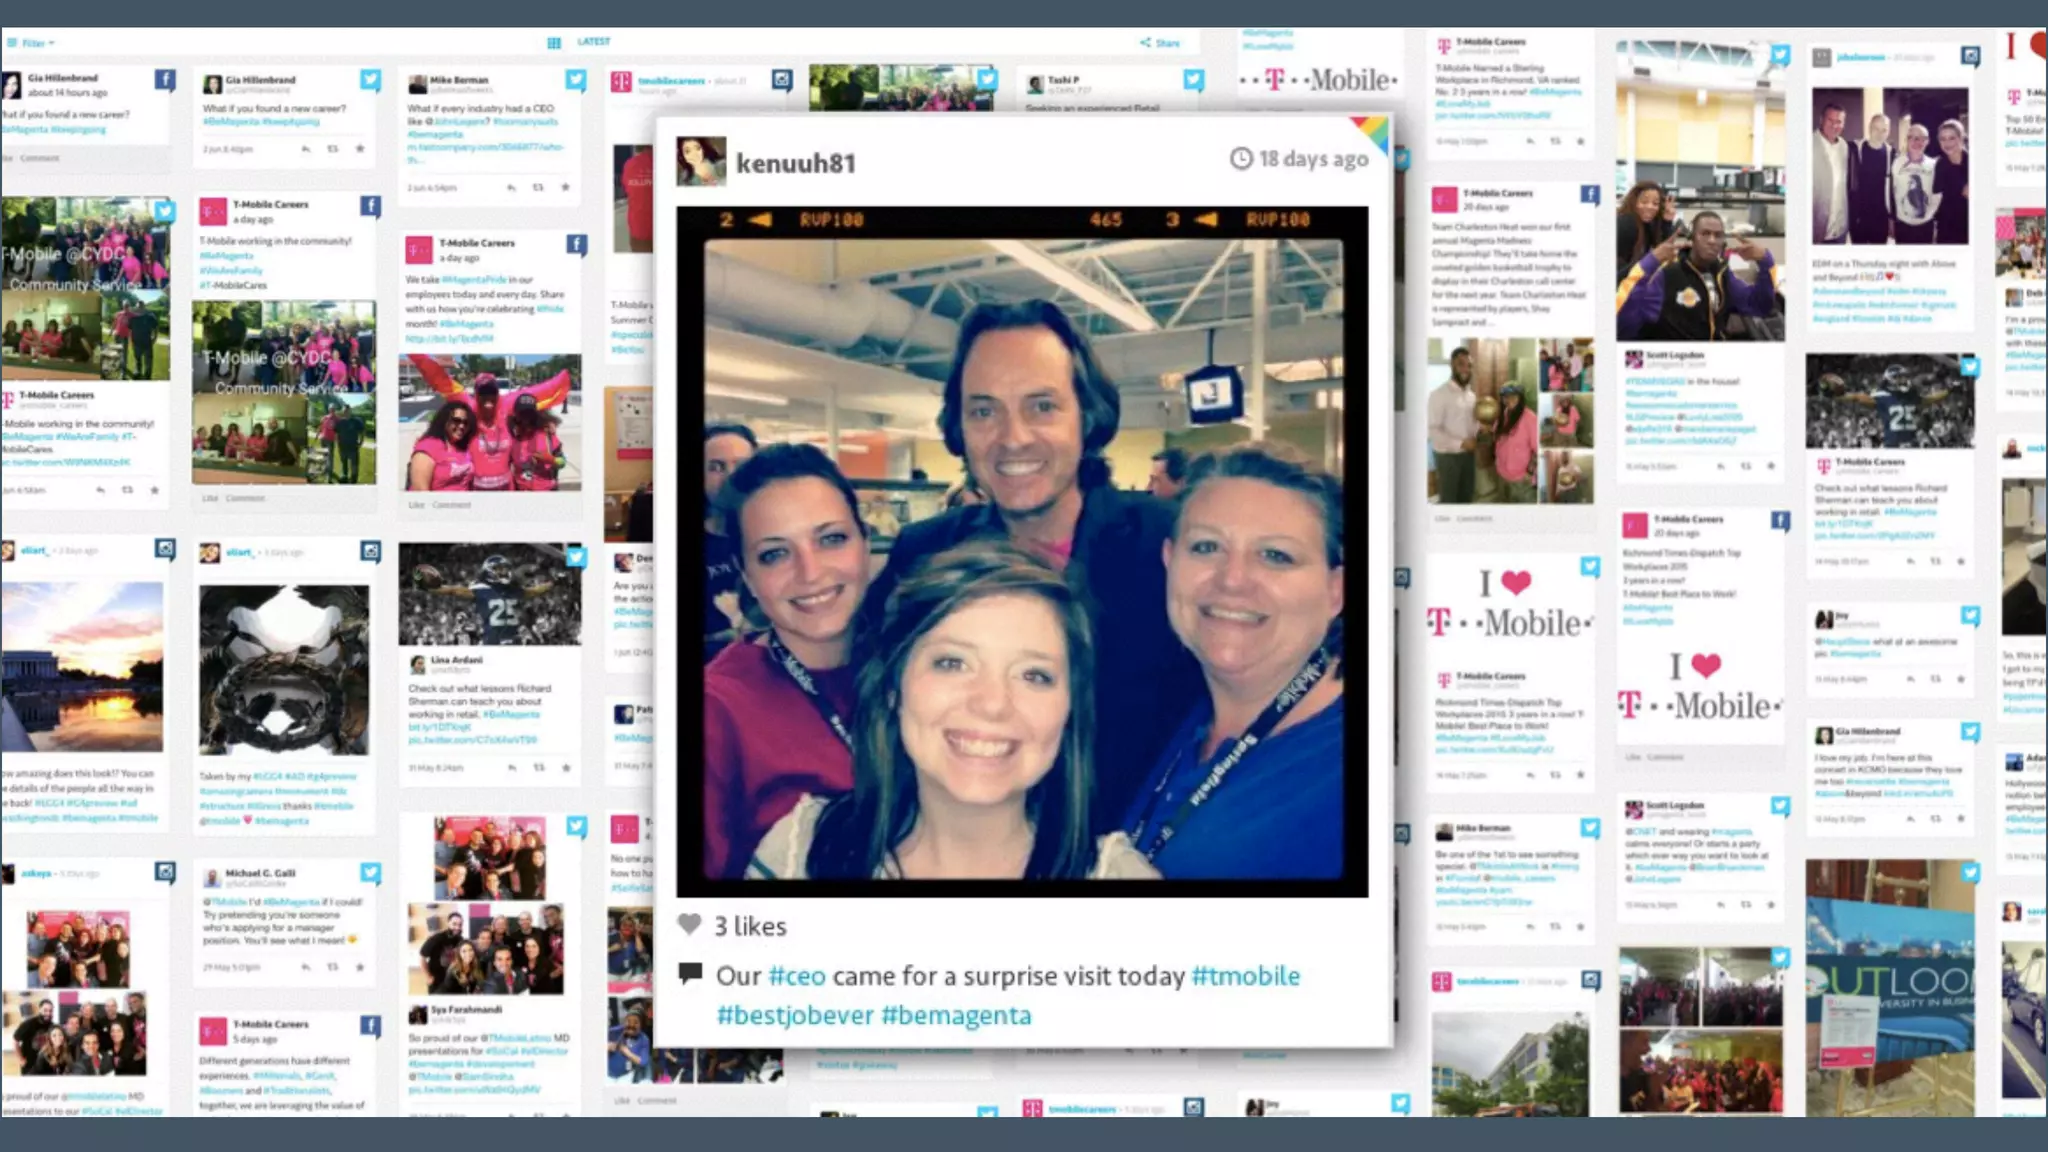Click the Instagram icon on the tmobilecareers post

pos(782,80)
